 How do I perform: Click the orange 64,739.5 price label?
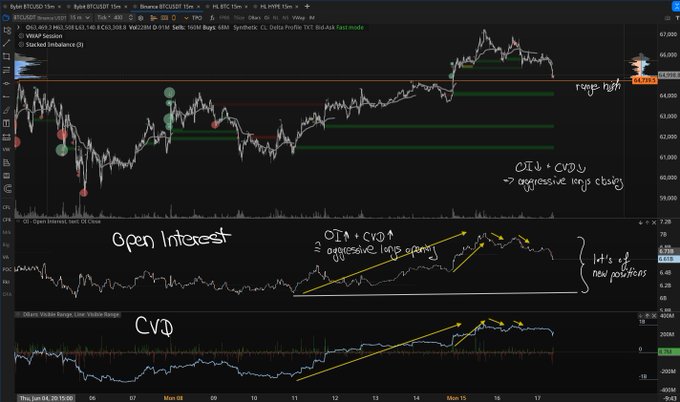pos(644,81)
